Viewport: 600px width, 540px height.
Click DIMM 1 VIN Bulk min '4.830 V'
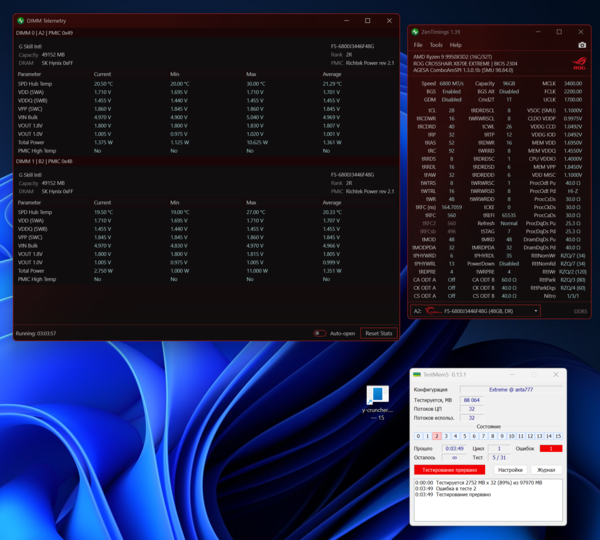[179, 246]
